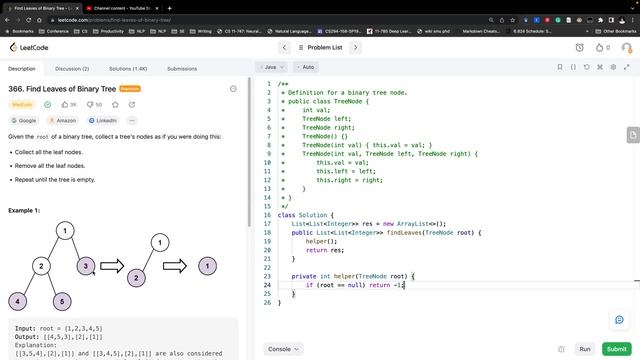Open the user profile avatar

coord(627,48)
